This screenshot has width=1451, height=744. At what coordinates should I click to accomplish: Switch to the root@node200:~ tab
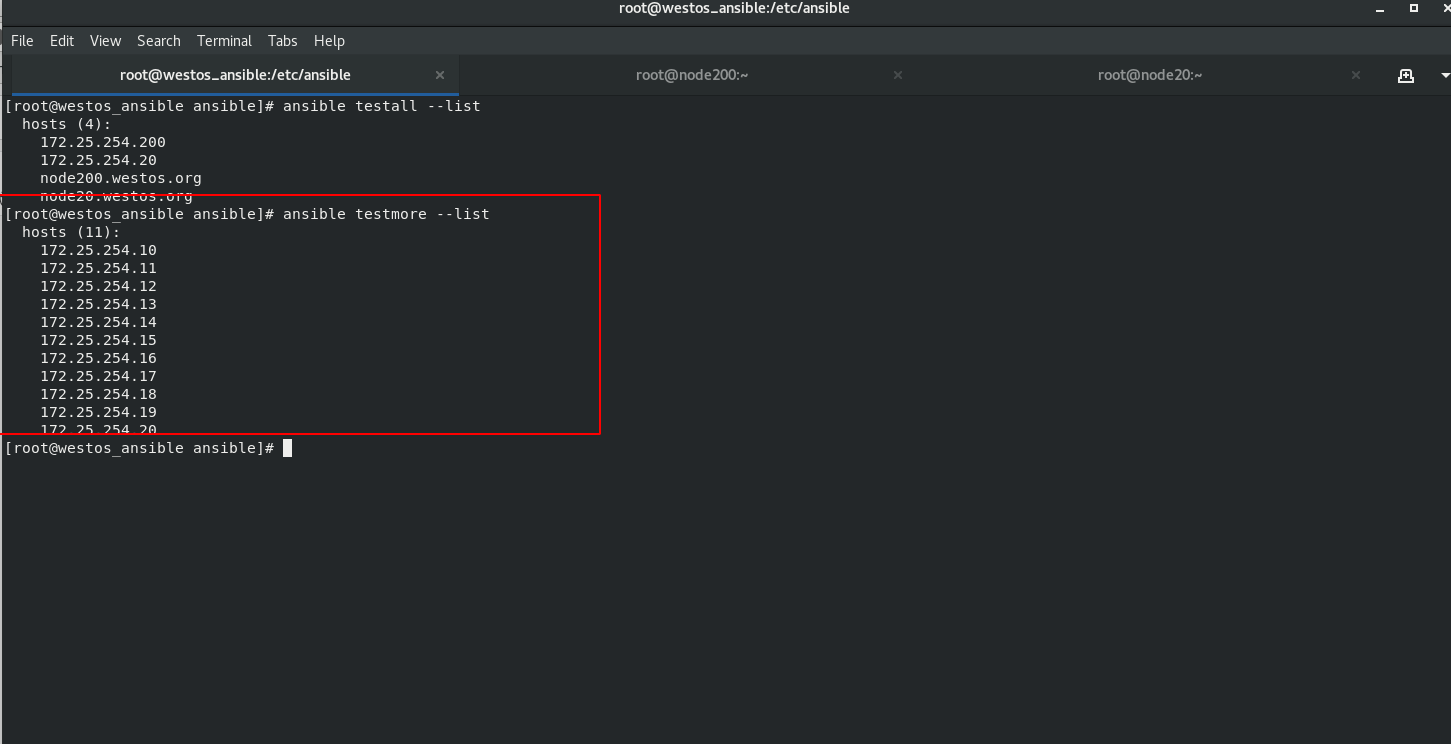[692, 75]
